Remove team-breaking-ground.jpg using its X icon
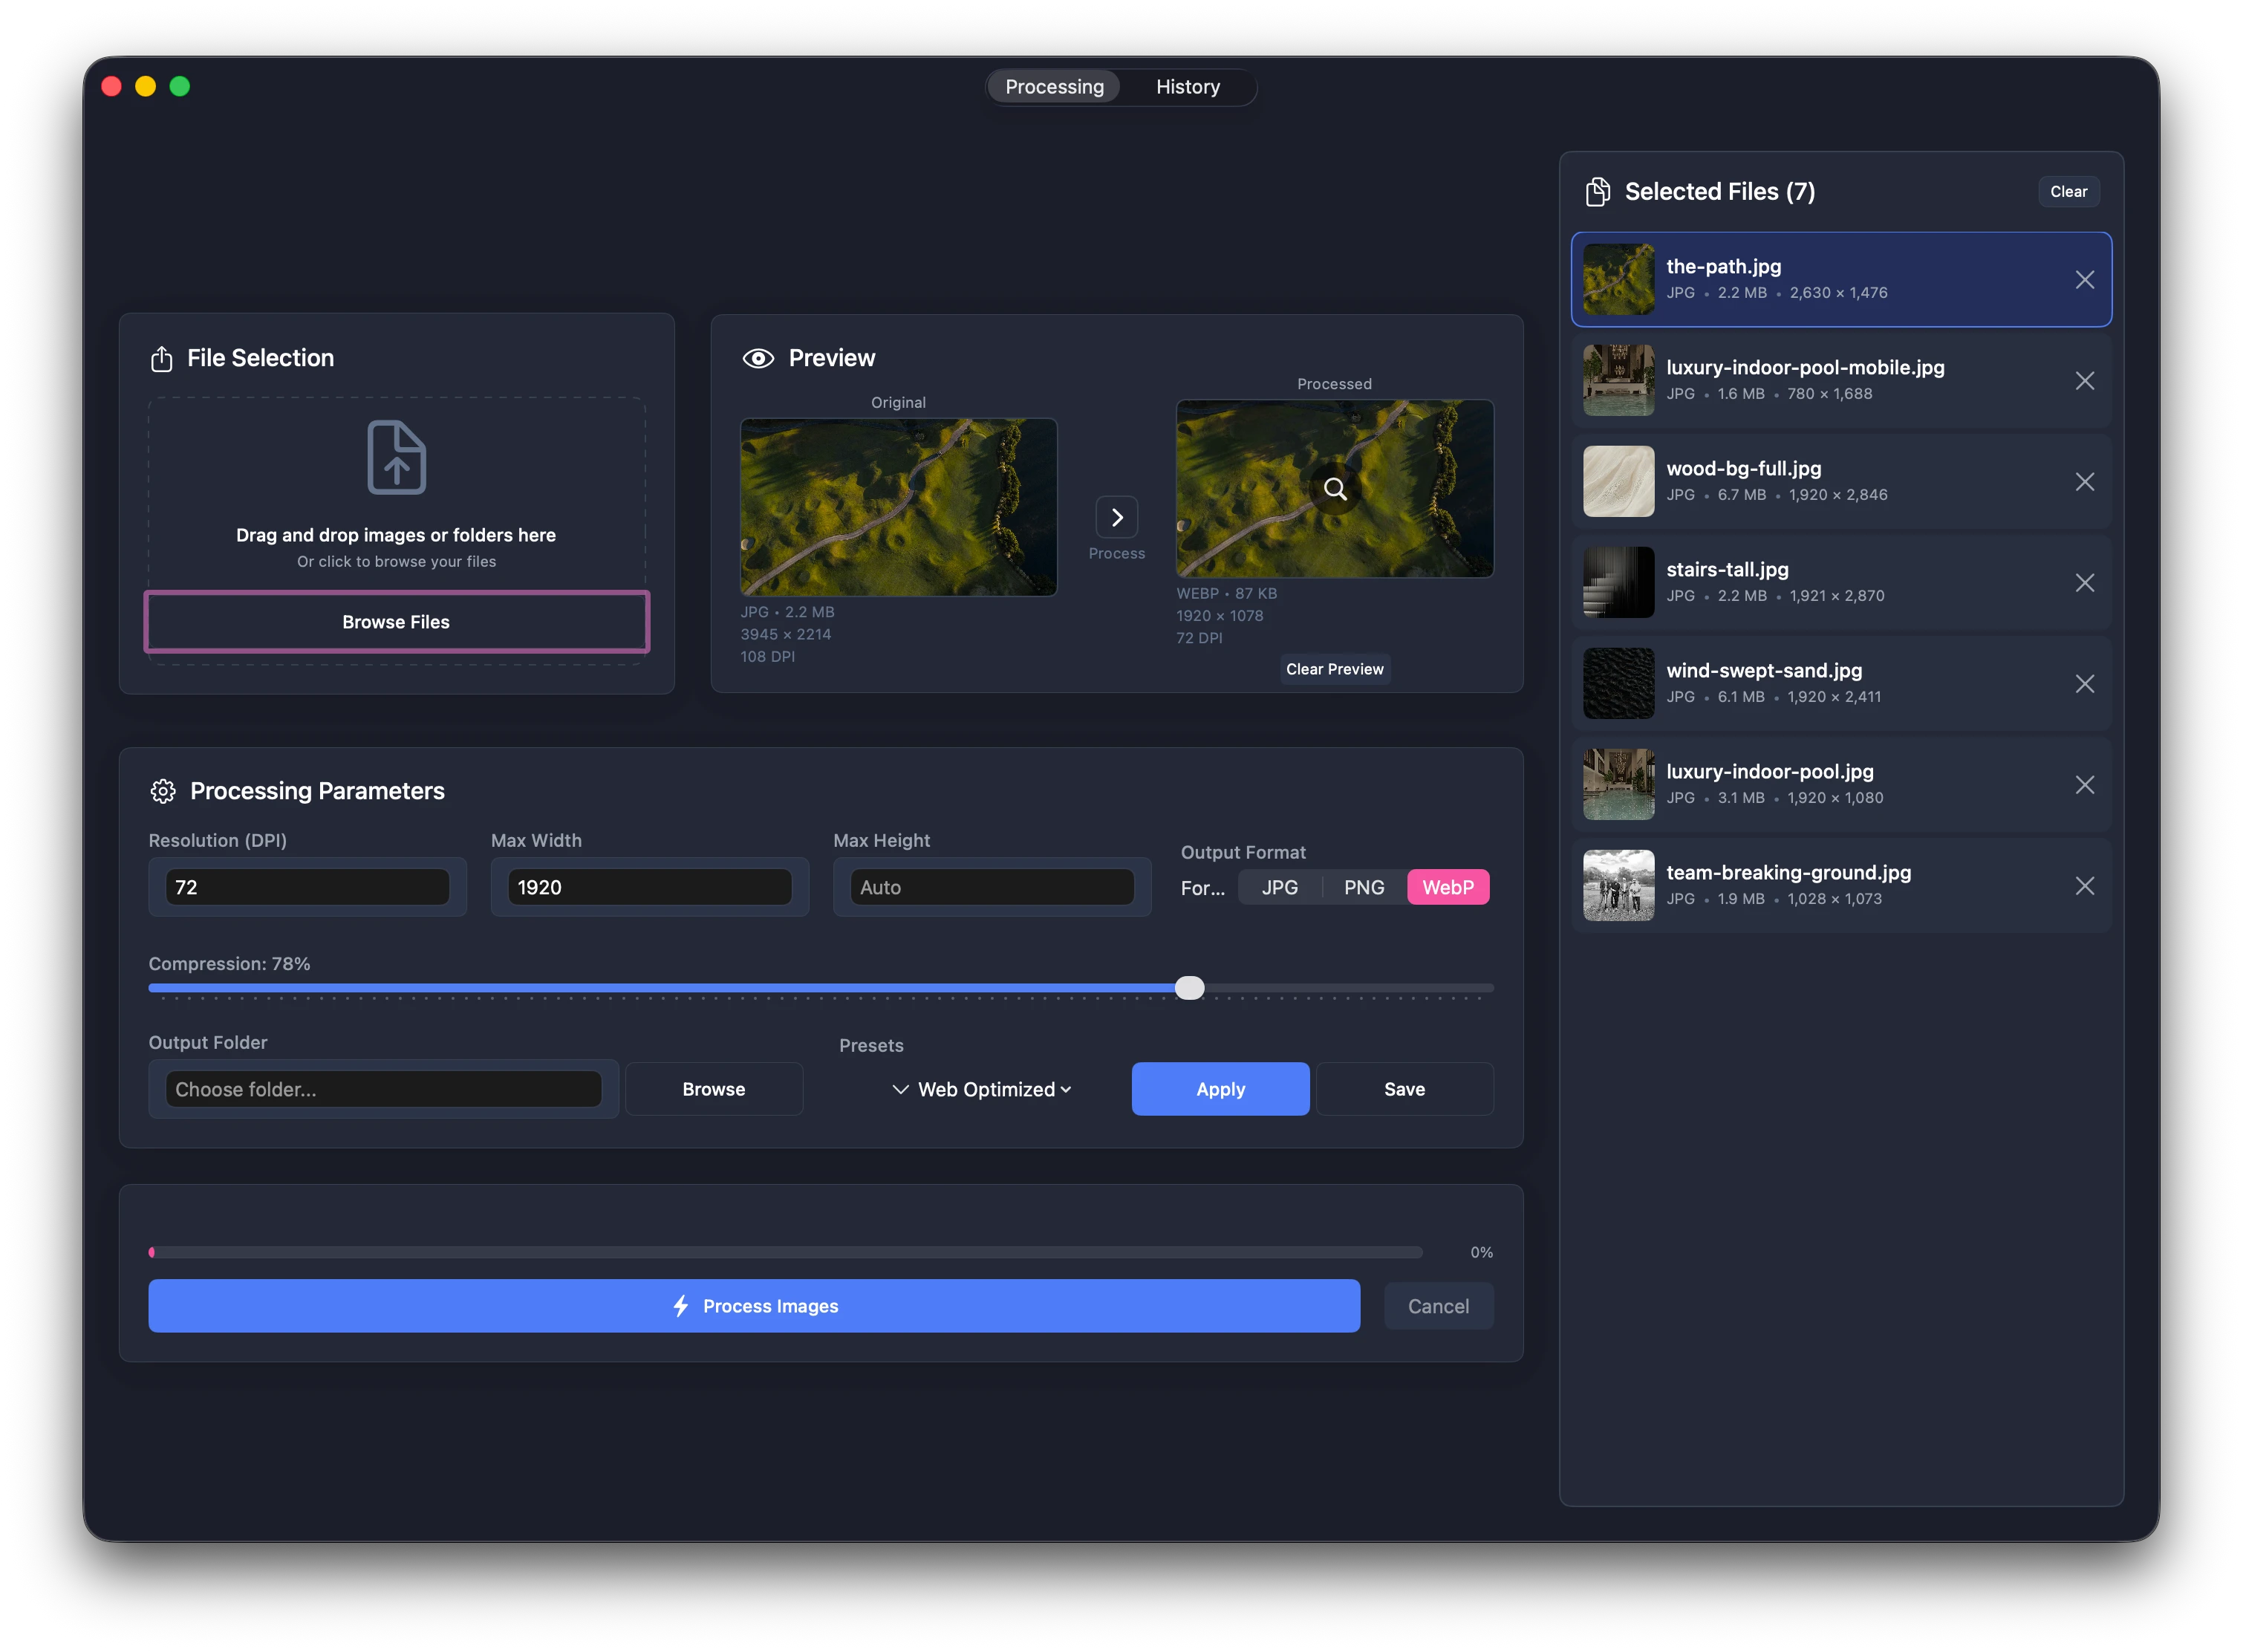 pos(2086,885)
